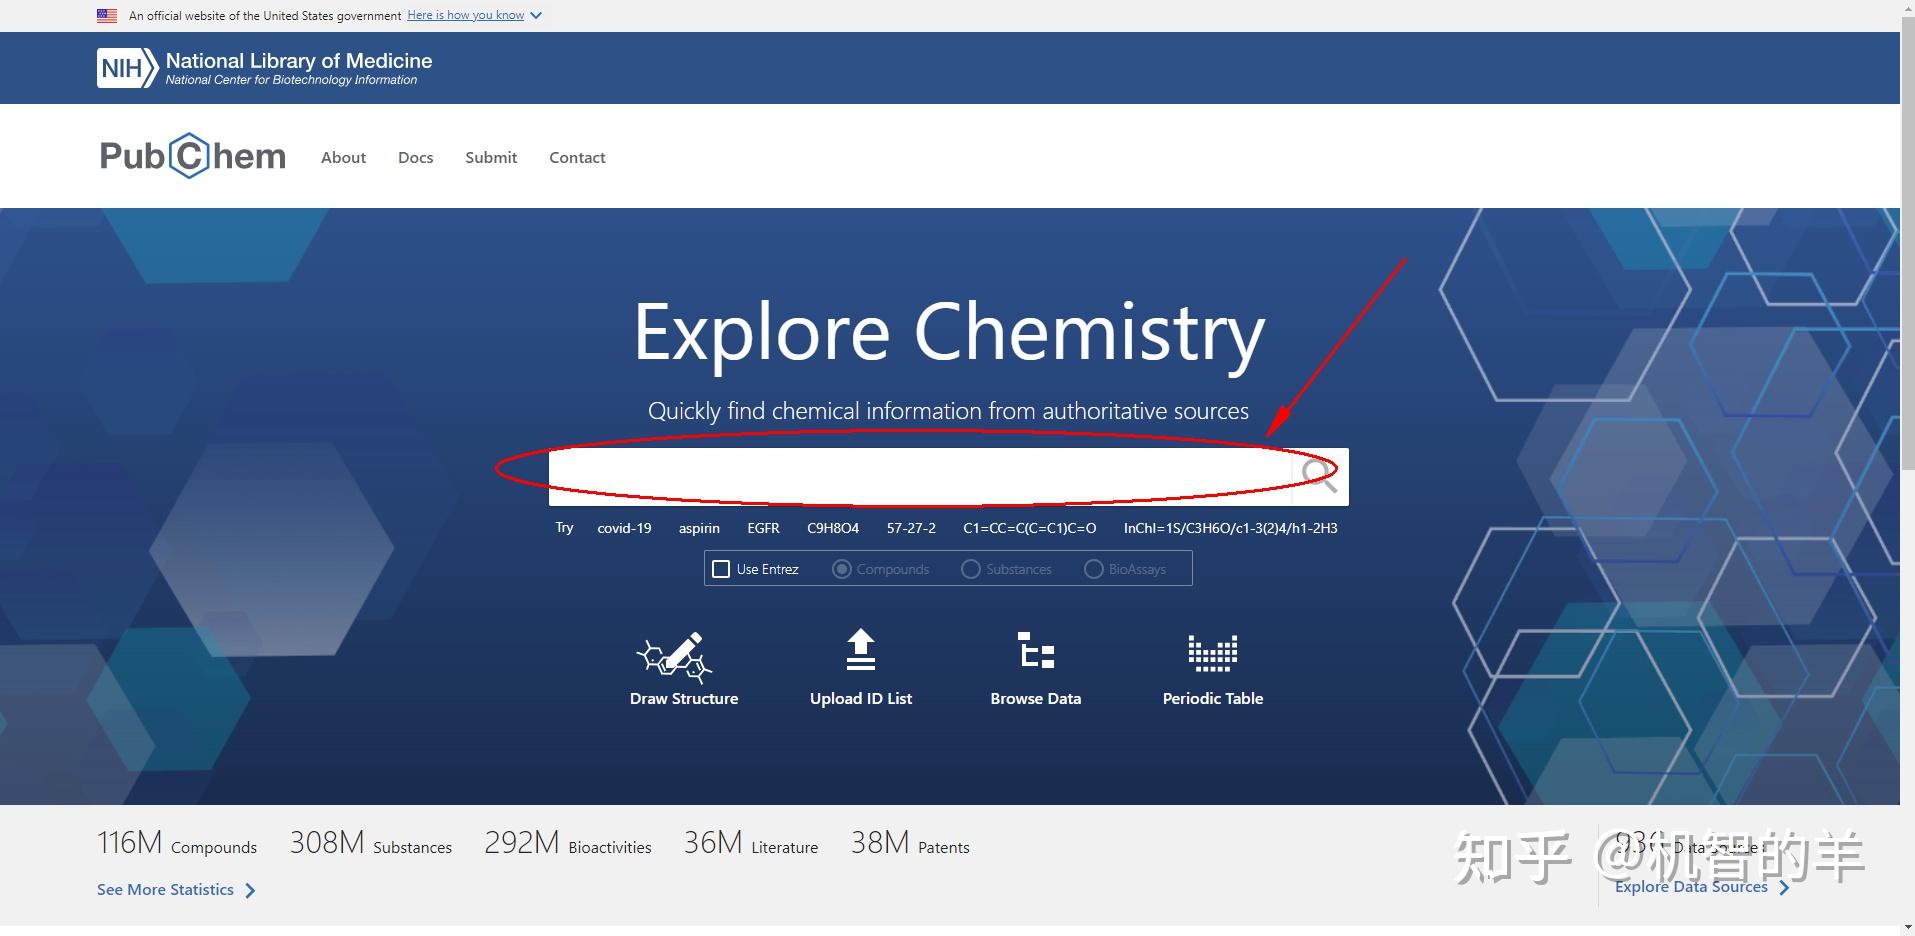Select the BioAssays radio button
The width and height of the screenshot is (1915, 936).
coord(1094,569)
